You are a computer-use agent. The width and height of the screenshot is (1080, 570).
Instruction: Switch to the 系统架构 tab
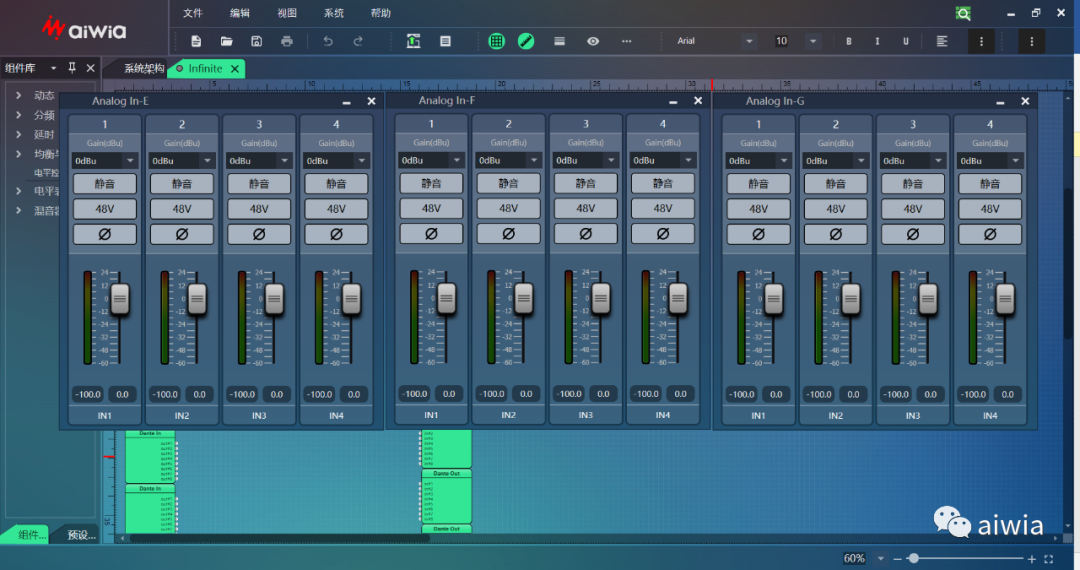[x=143, y=68]
